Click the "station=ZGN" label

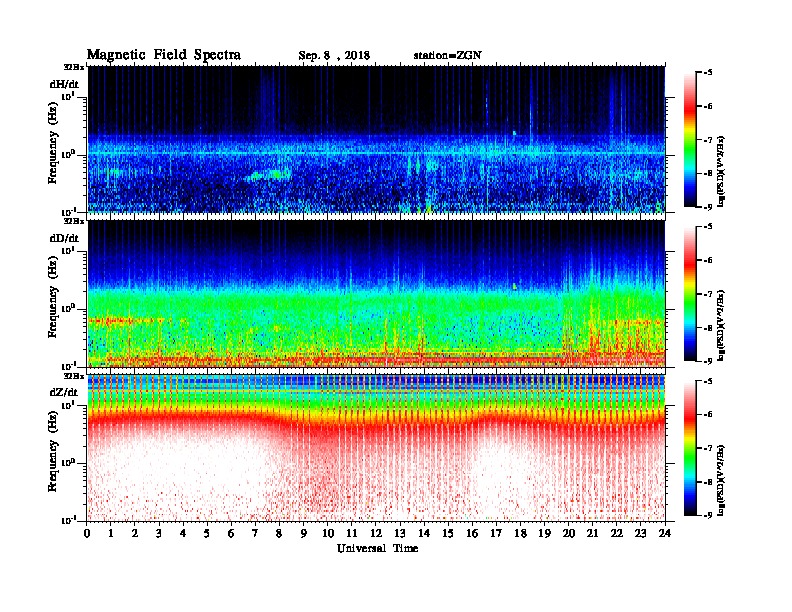click(x=448, y=56)
